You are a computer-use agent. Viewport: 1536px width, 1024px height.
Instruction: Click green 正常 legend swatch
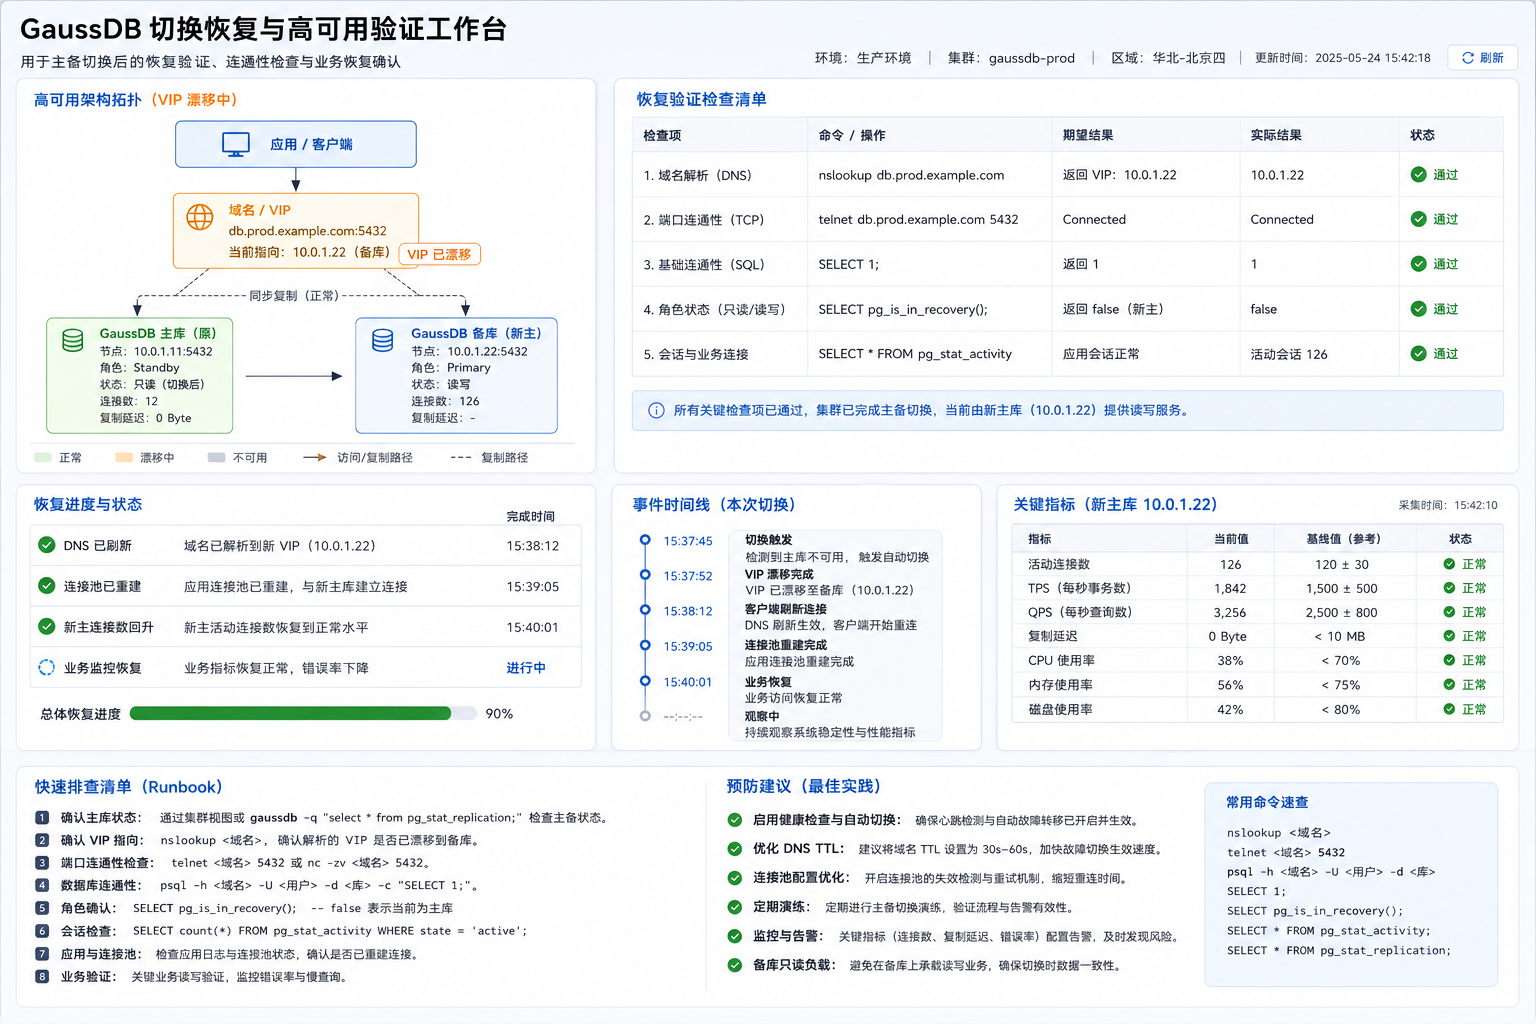(43, 457)
